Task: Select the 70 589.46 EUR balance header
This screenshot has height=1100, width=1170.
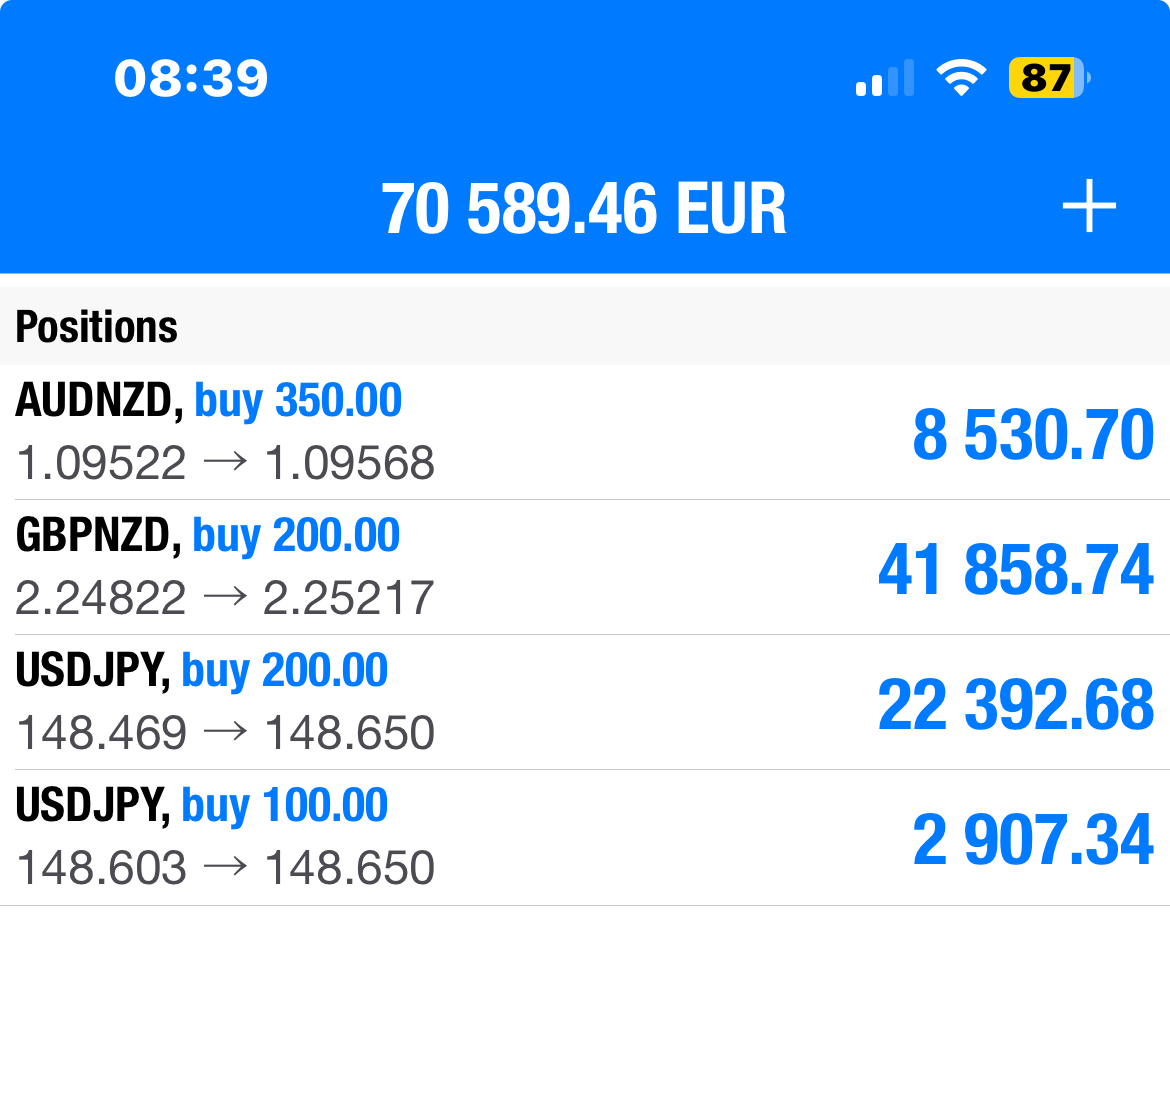Action: (584, 209)
